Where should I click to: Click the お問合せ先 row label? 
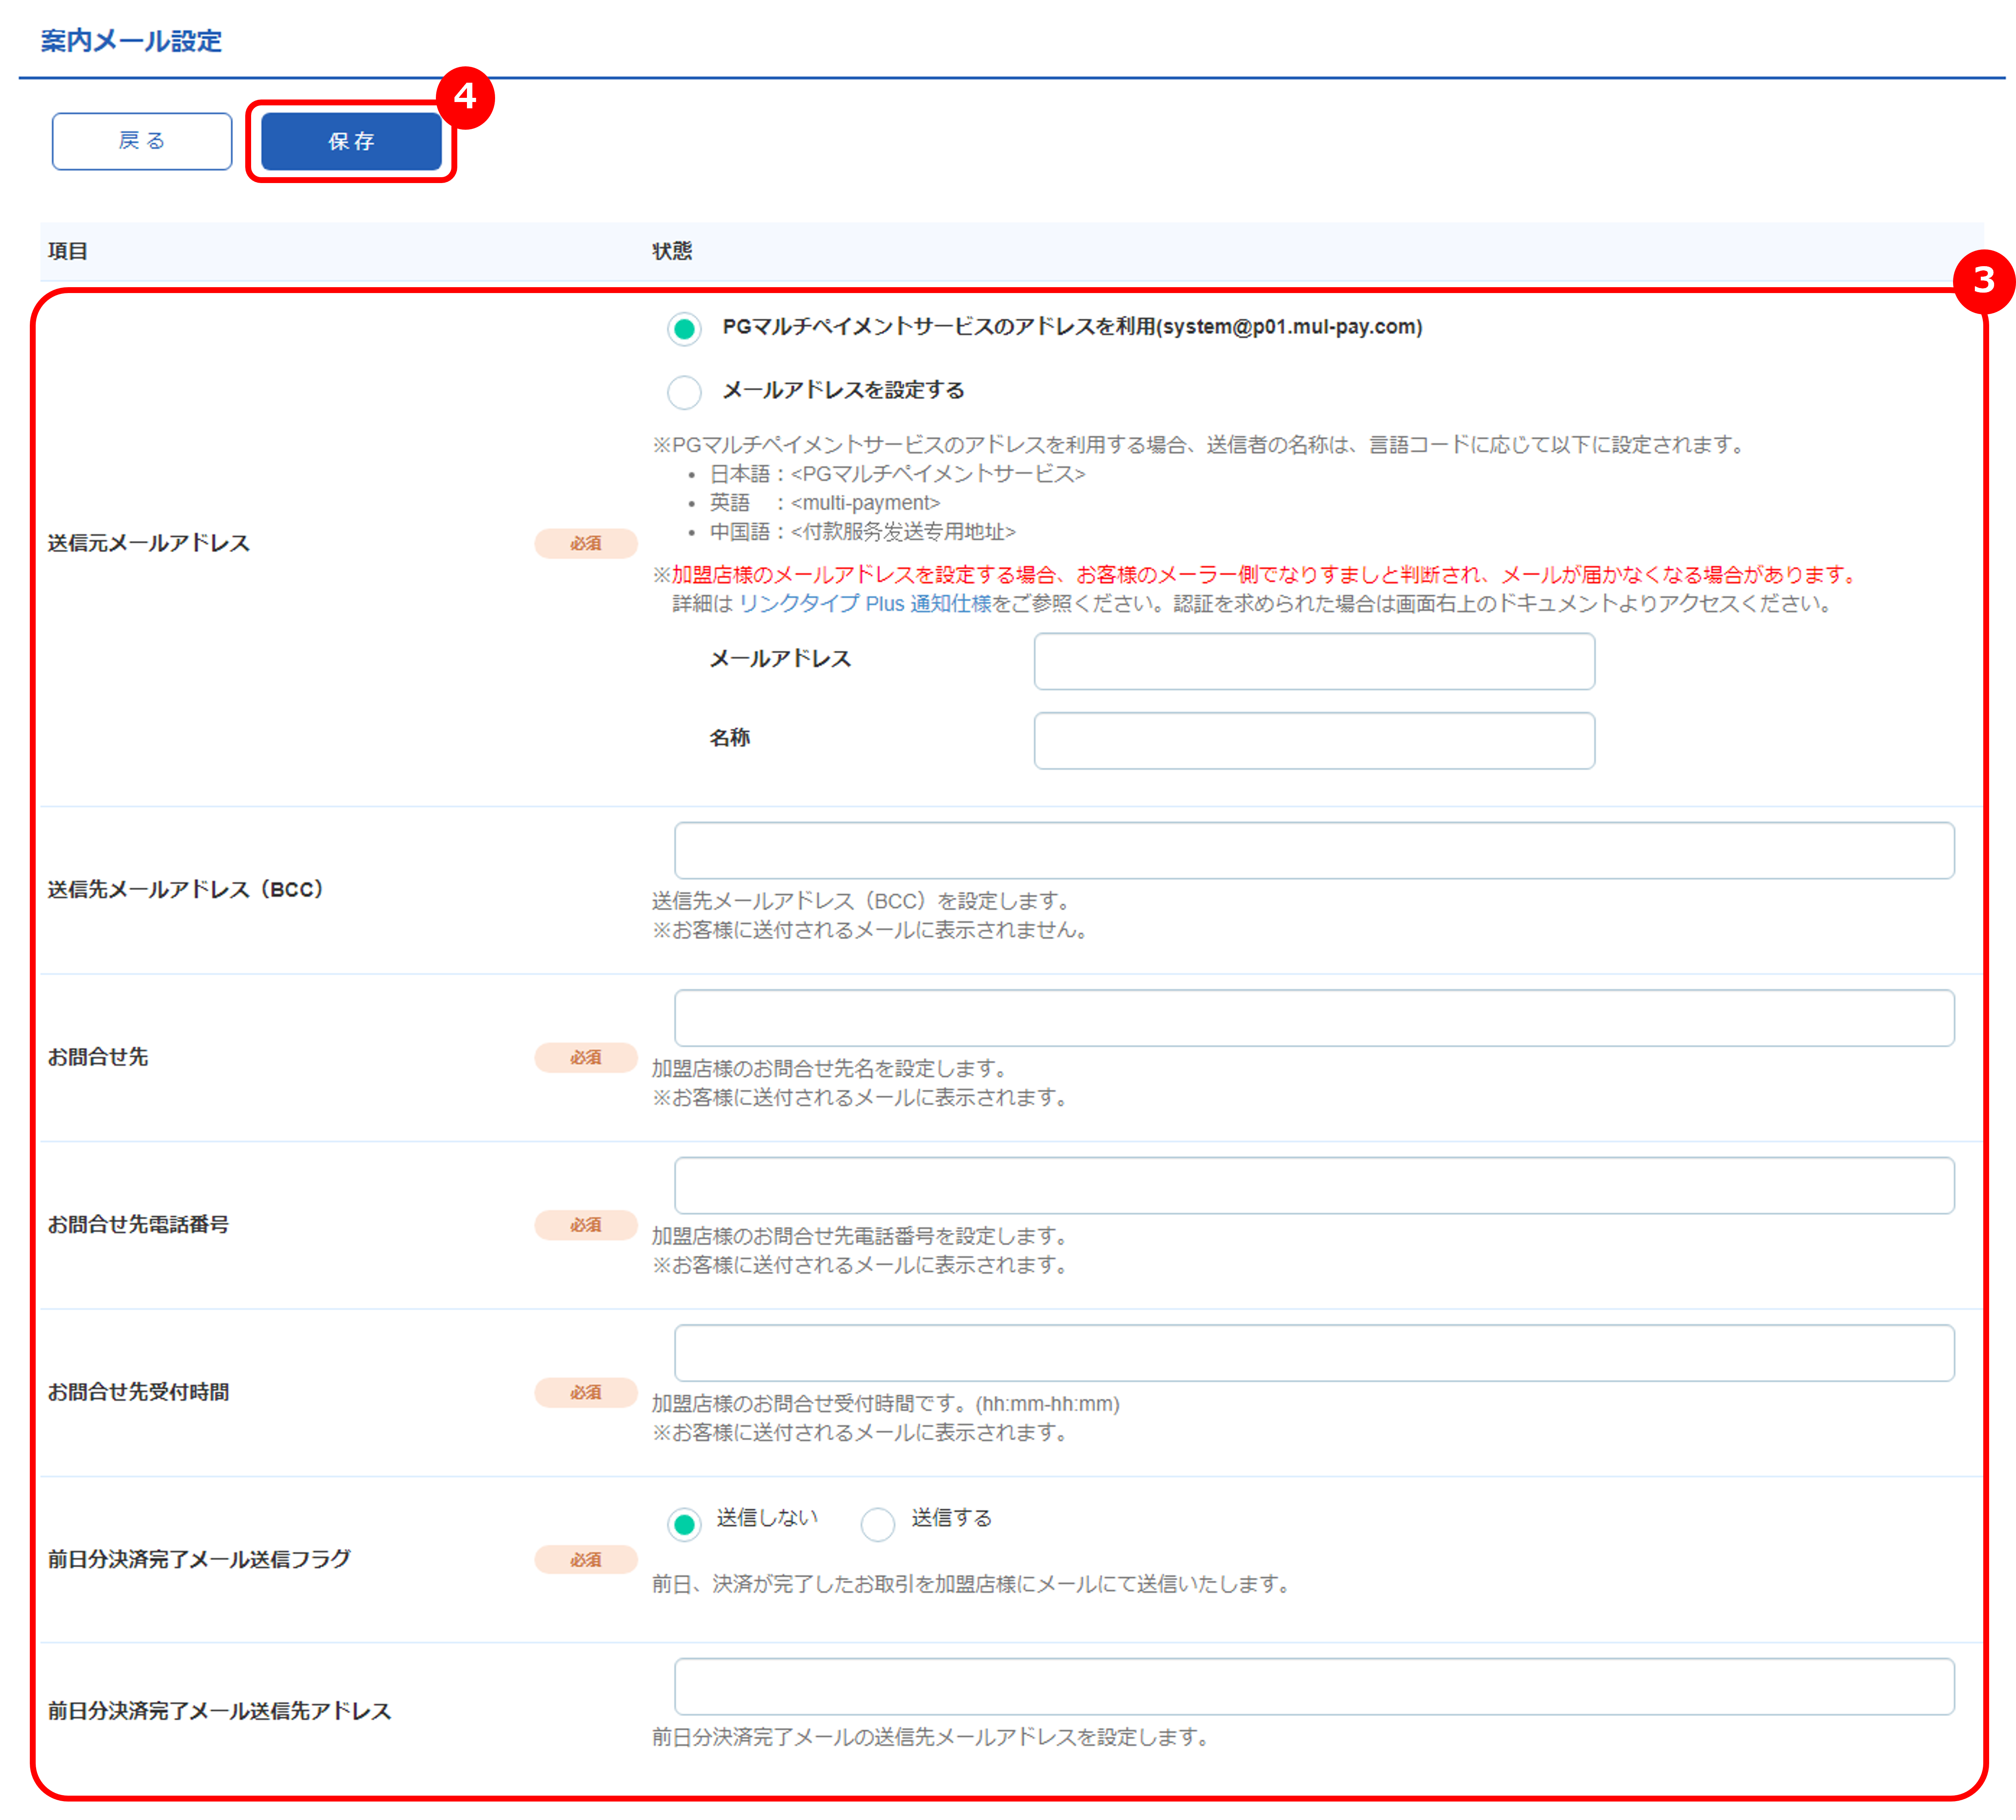98,1057
